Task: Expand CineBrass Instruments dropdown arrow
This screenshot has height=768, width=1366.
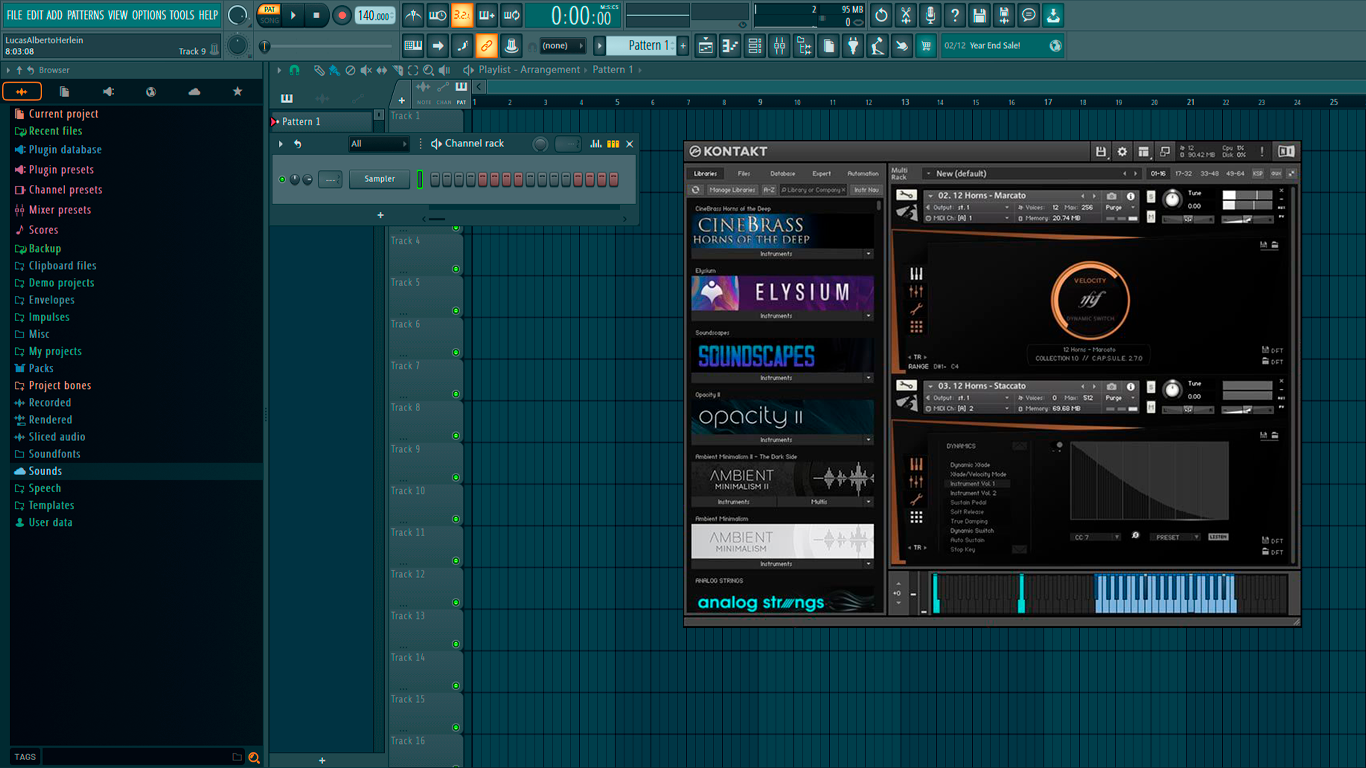Action: 868,254
